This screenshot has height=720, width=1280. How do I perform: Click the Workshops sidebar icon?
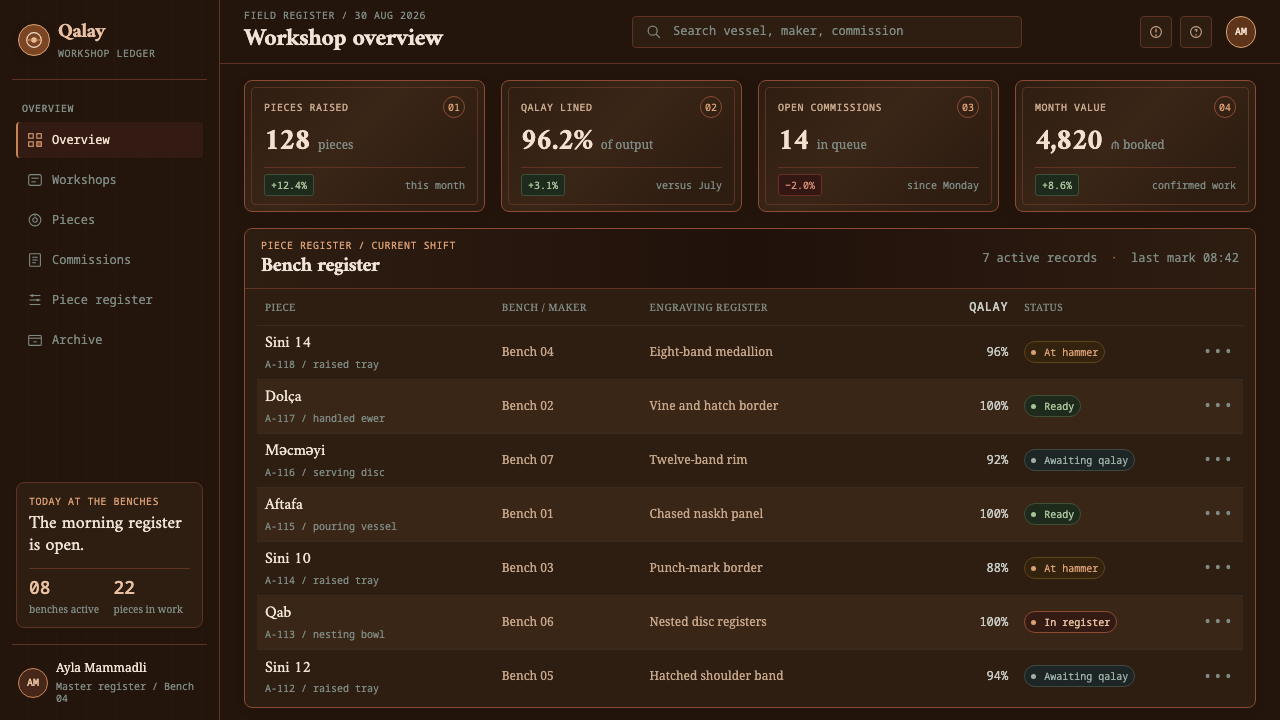click(35, 180)
